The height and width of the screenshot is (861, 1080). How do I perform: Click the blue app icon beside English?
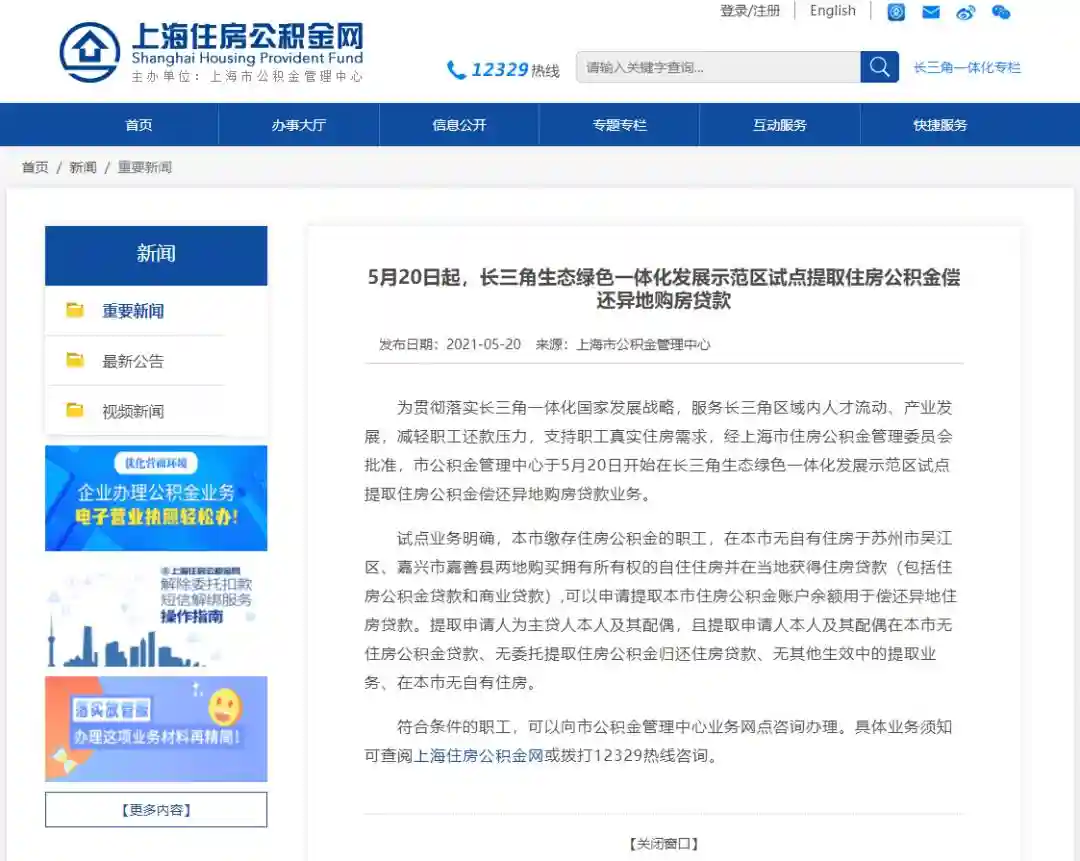point(897,12)
